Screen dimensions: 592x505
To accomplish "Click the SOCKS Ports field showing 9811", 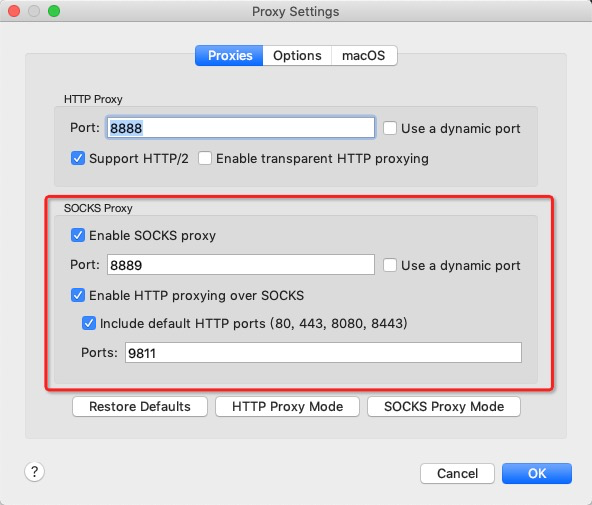I will pos(323,353).
